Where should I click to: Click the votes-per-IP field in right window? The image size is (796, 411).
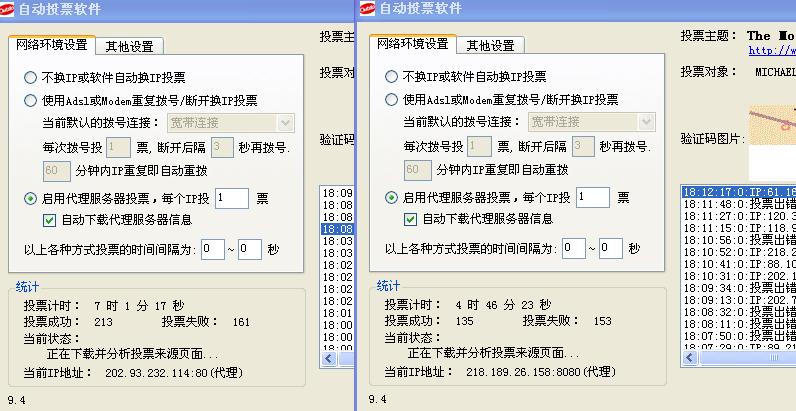coord(592,198)
